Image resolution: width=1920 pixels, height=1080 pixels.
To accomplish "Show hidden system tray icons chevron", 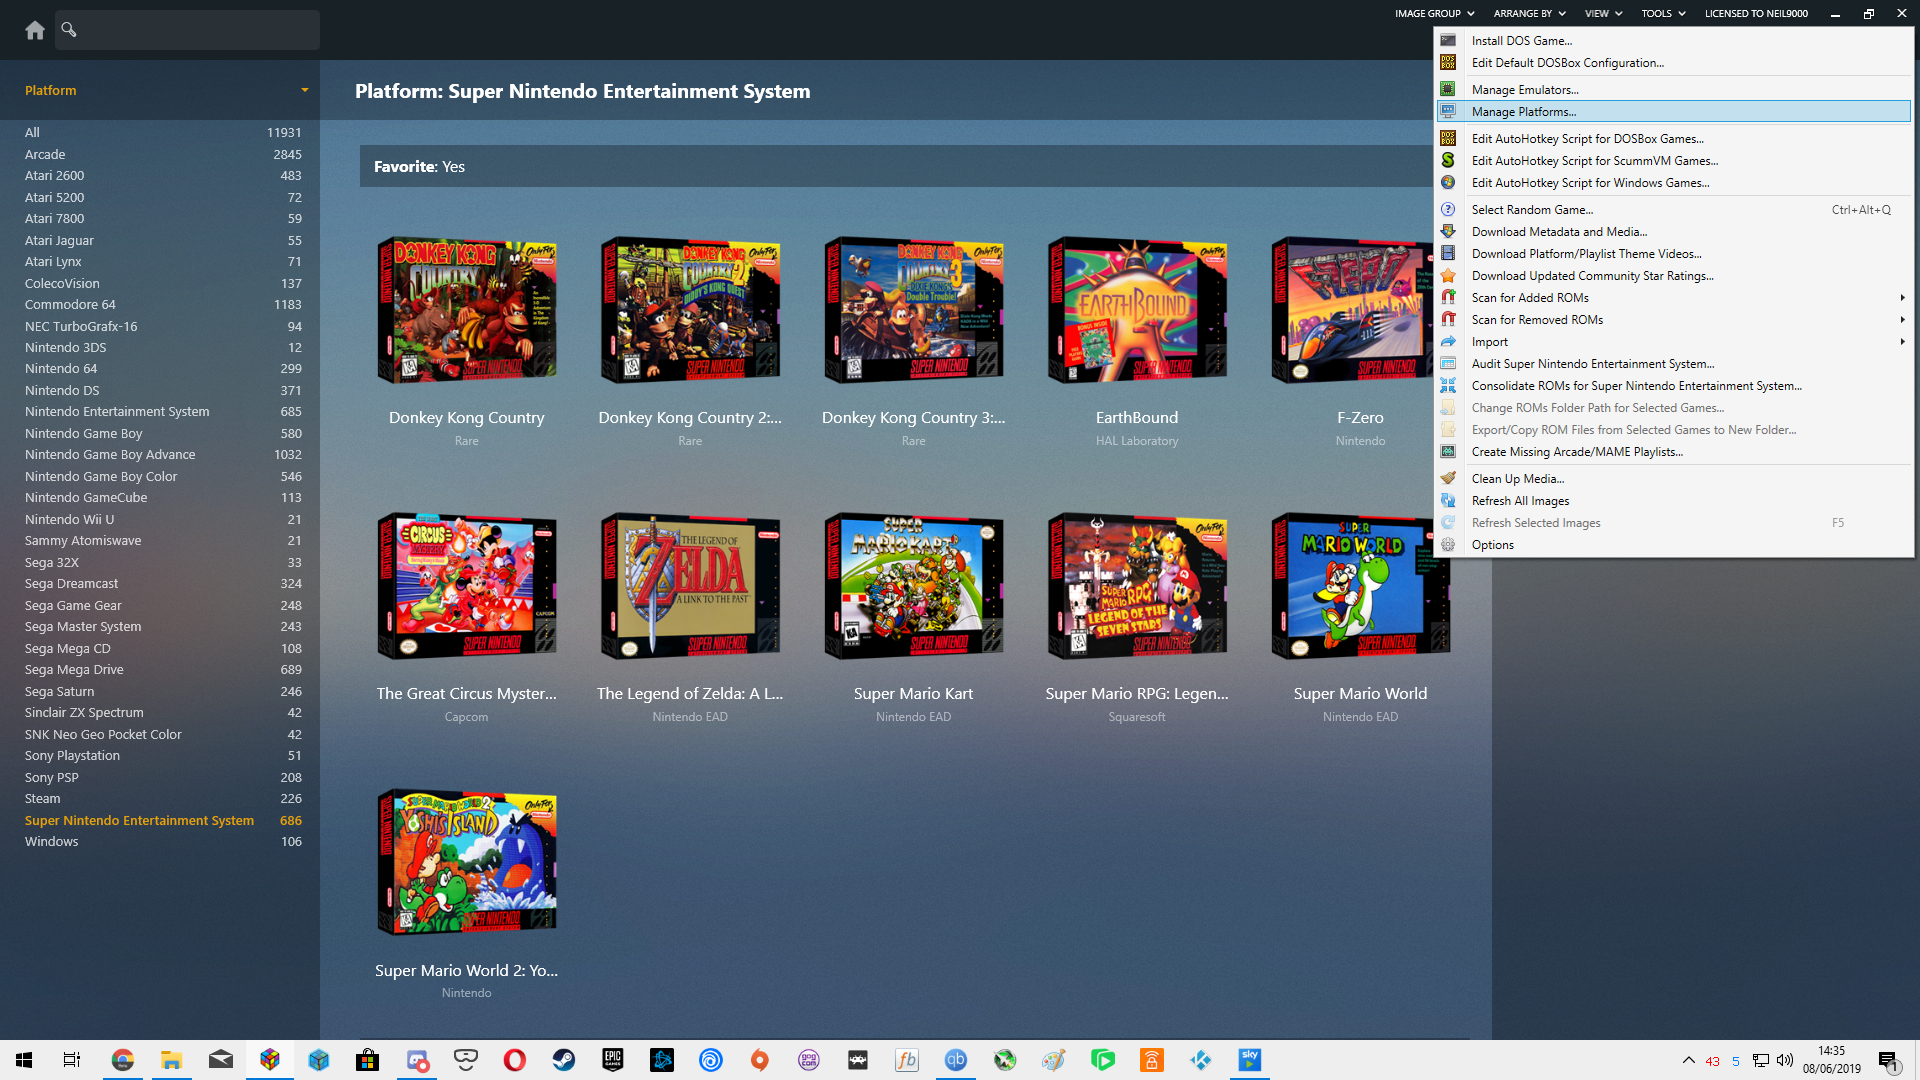I will (1689, 1060).
